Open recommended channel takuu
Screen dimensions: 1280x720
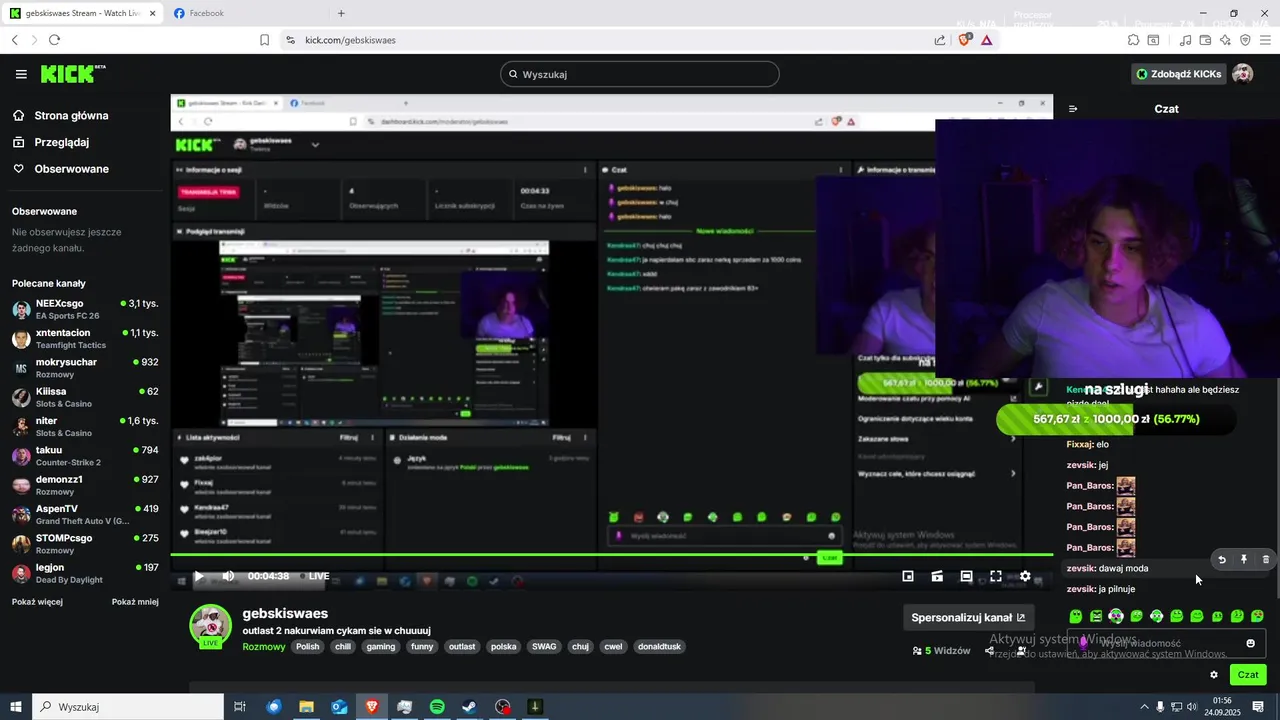[x=85, y=456]
